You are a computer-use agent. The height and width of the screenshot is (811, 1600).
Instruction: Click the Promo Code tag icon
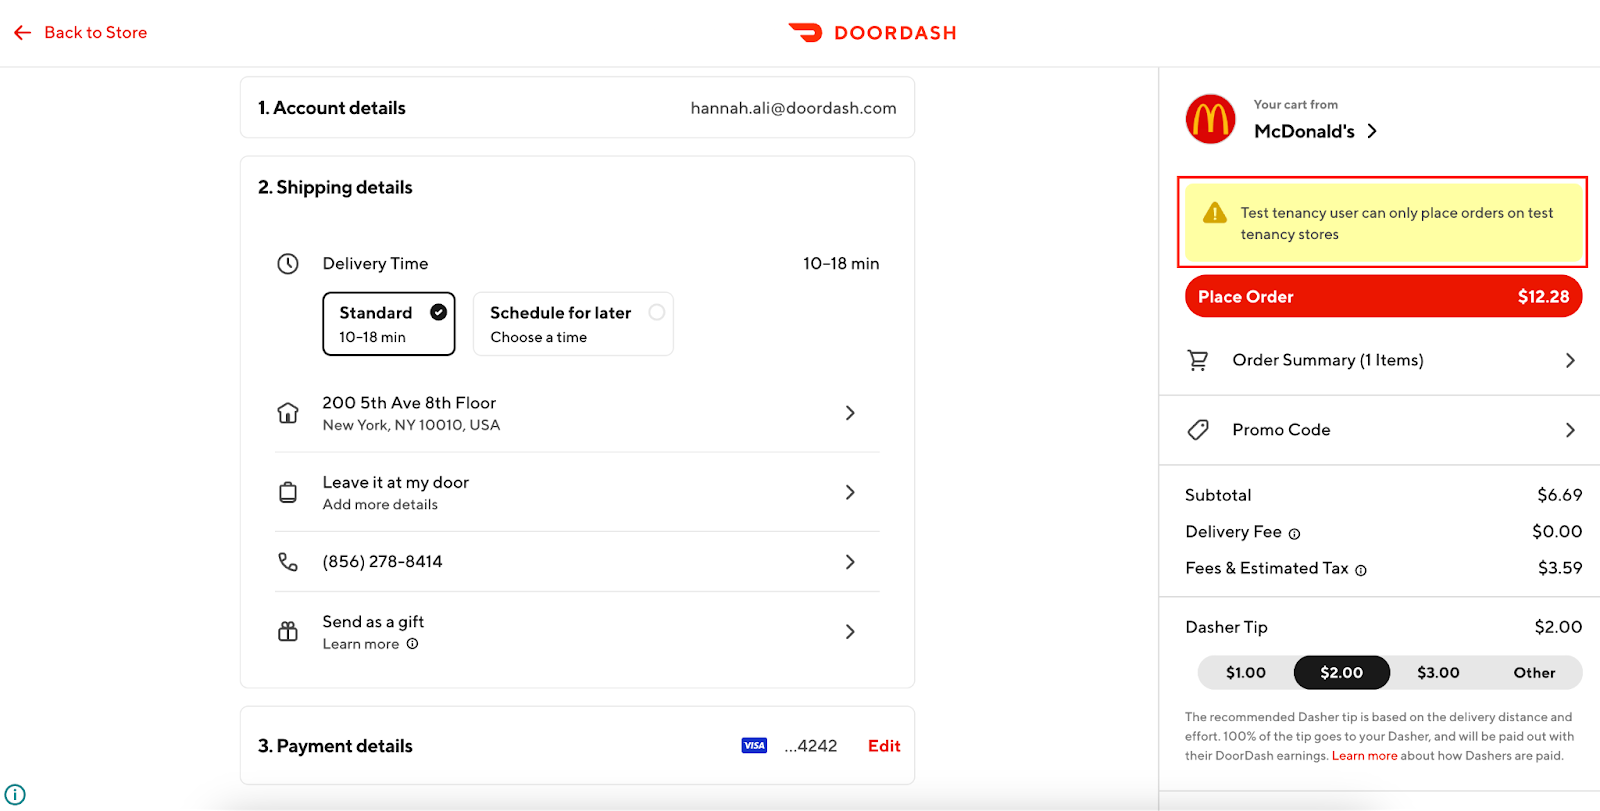pyautogui.click(x=1197, y=430)
